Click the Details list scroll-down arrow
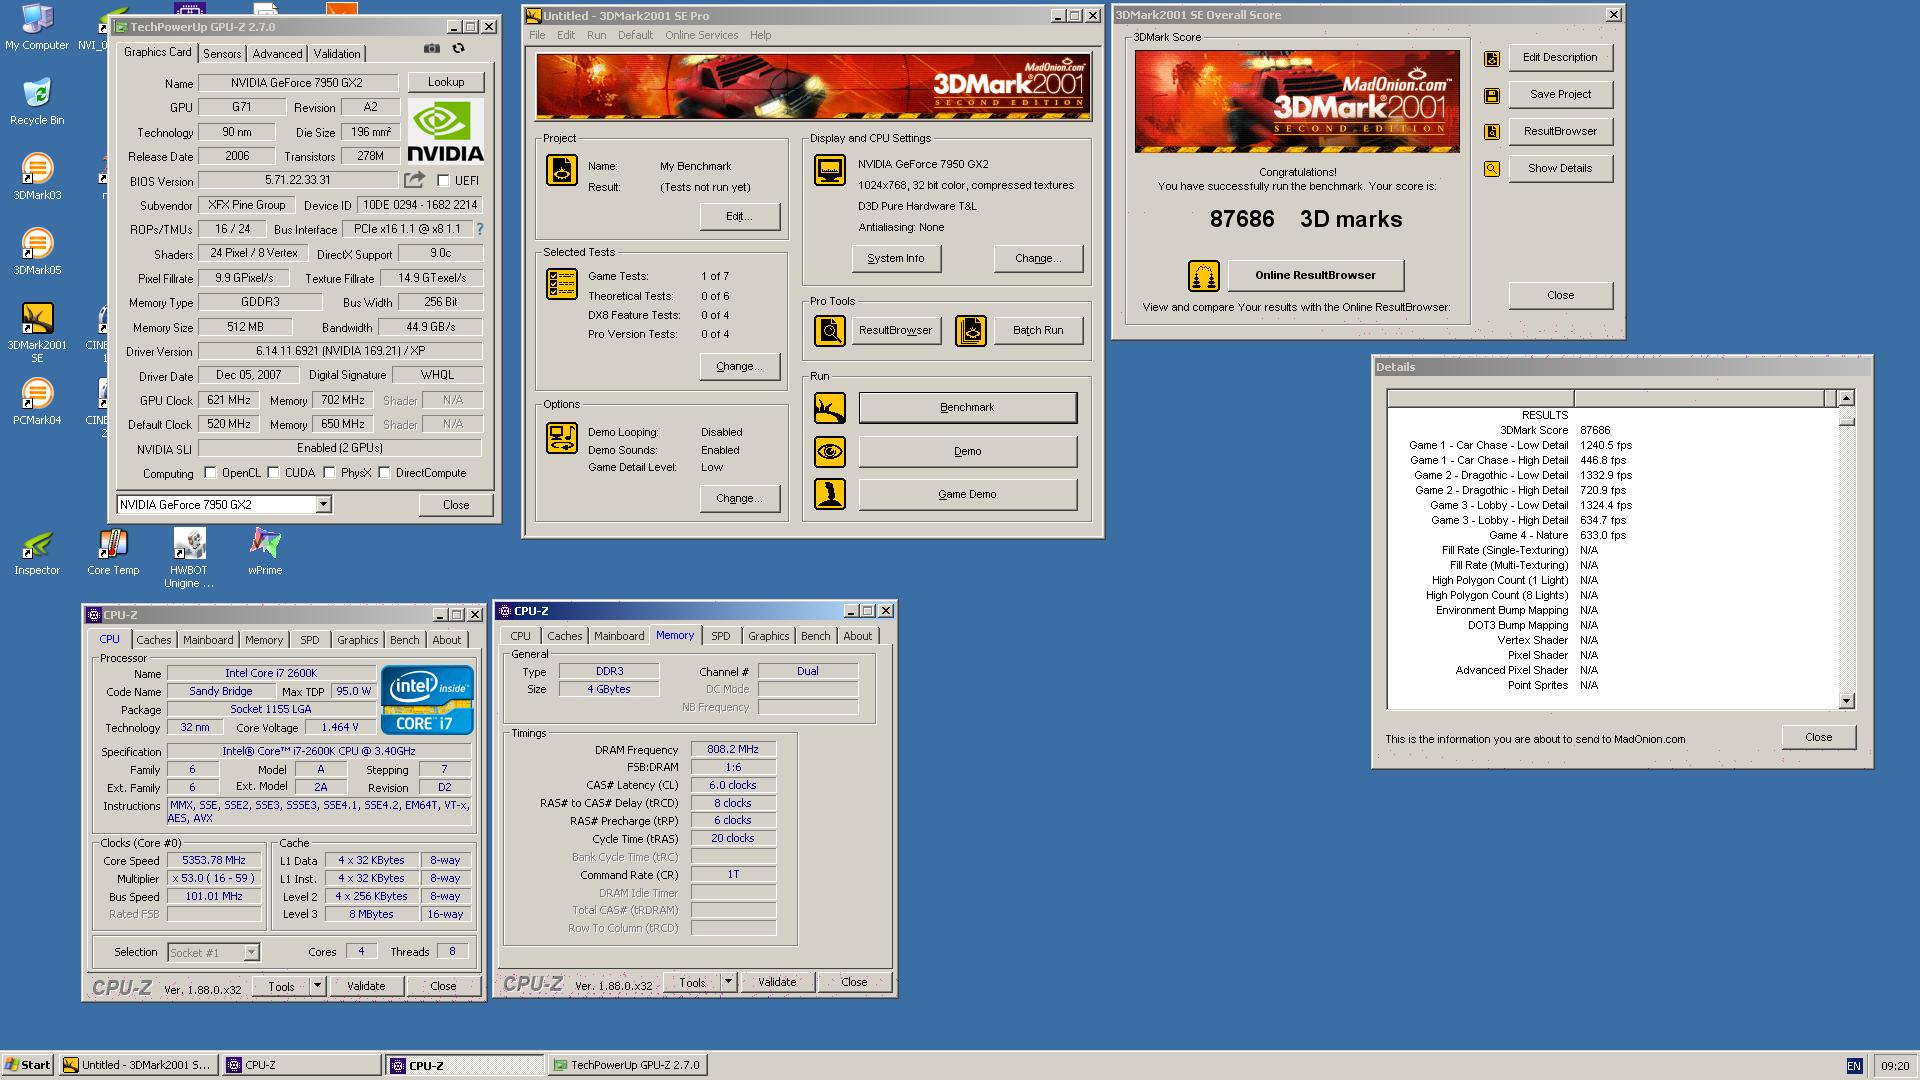This screenshot has width=1920, height=1080. 1846,701
